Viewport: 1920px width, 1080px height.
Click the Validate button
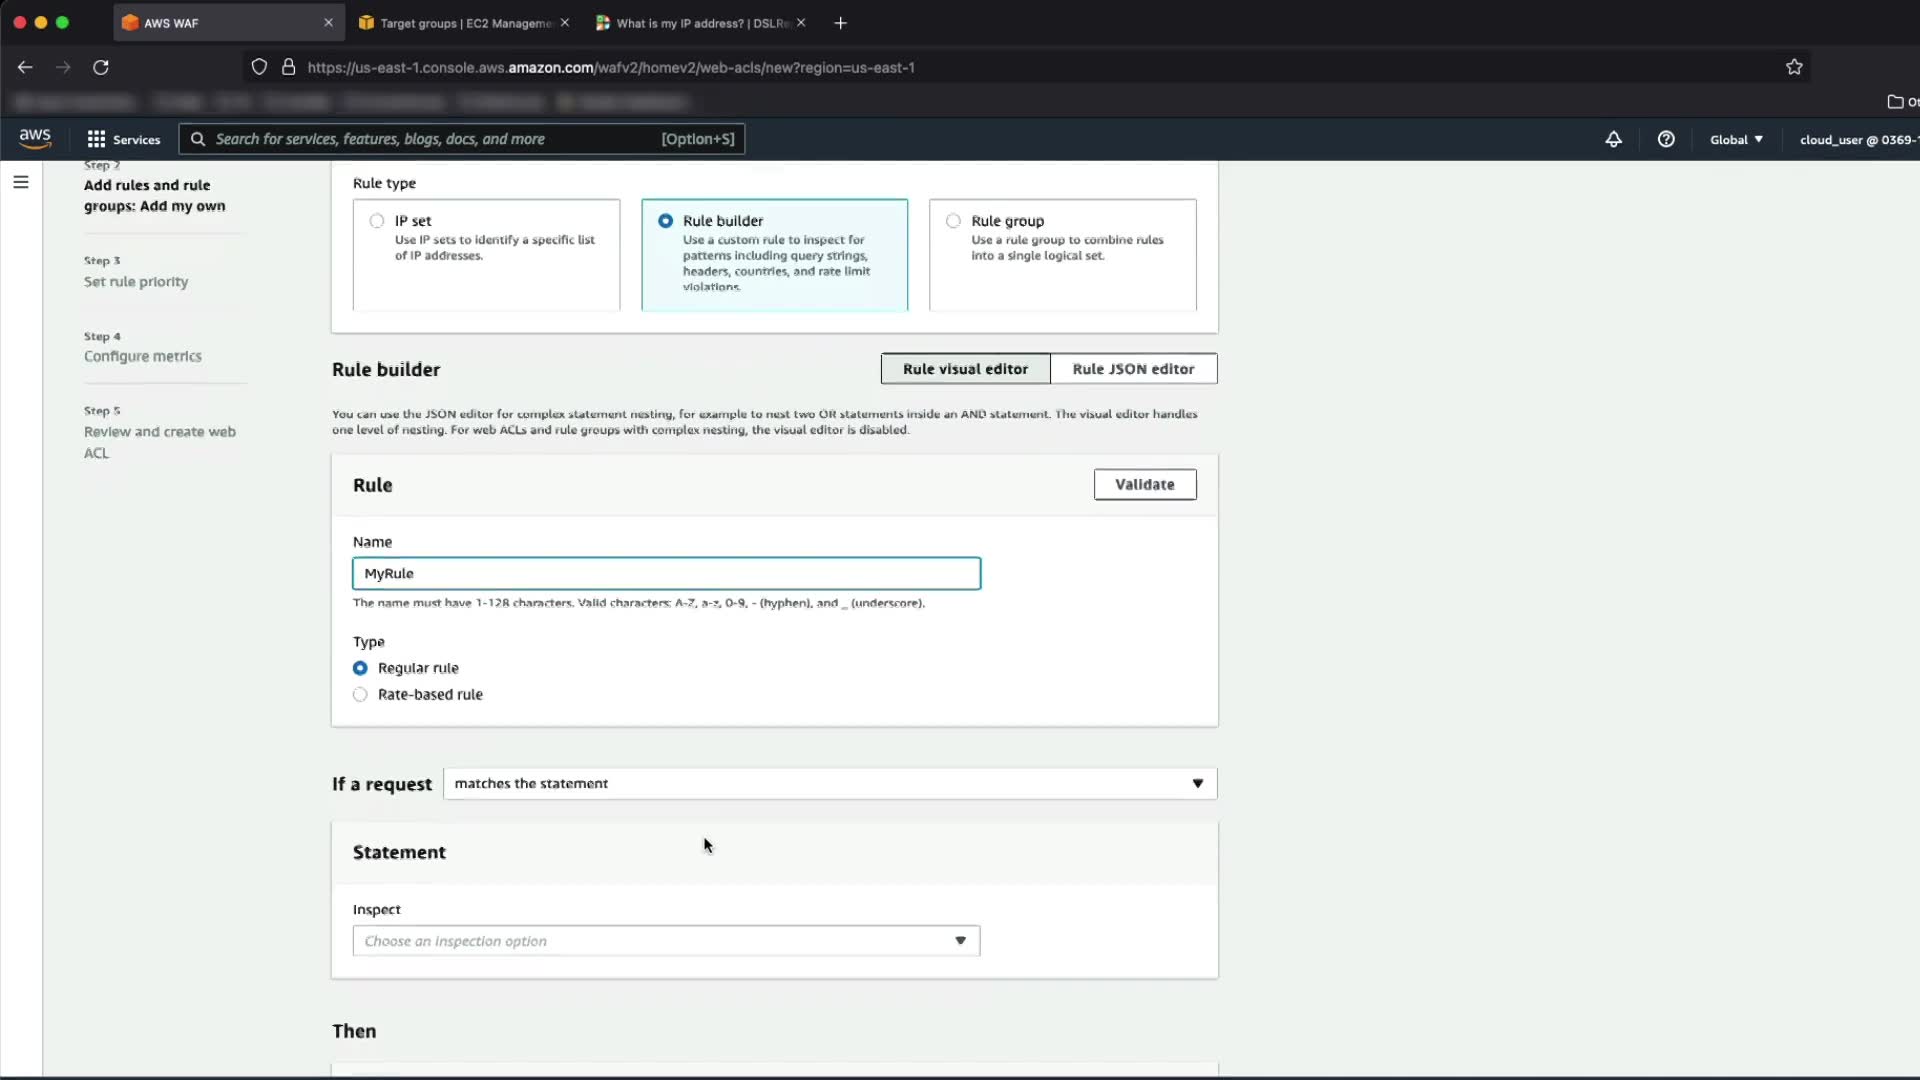[1144, 484]
